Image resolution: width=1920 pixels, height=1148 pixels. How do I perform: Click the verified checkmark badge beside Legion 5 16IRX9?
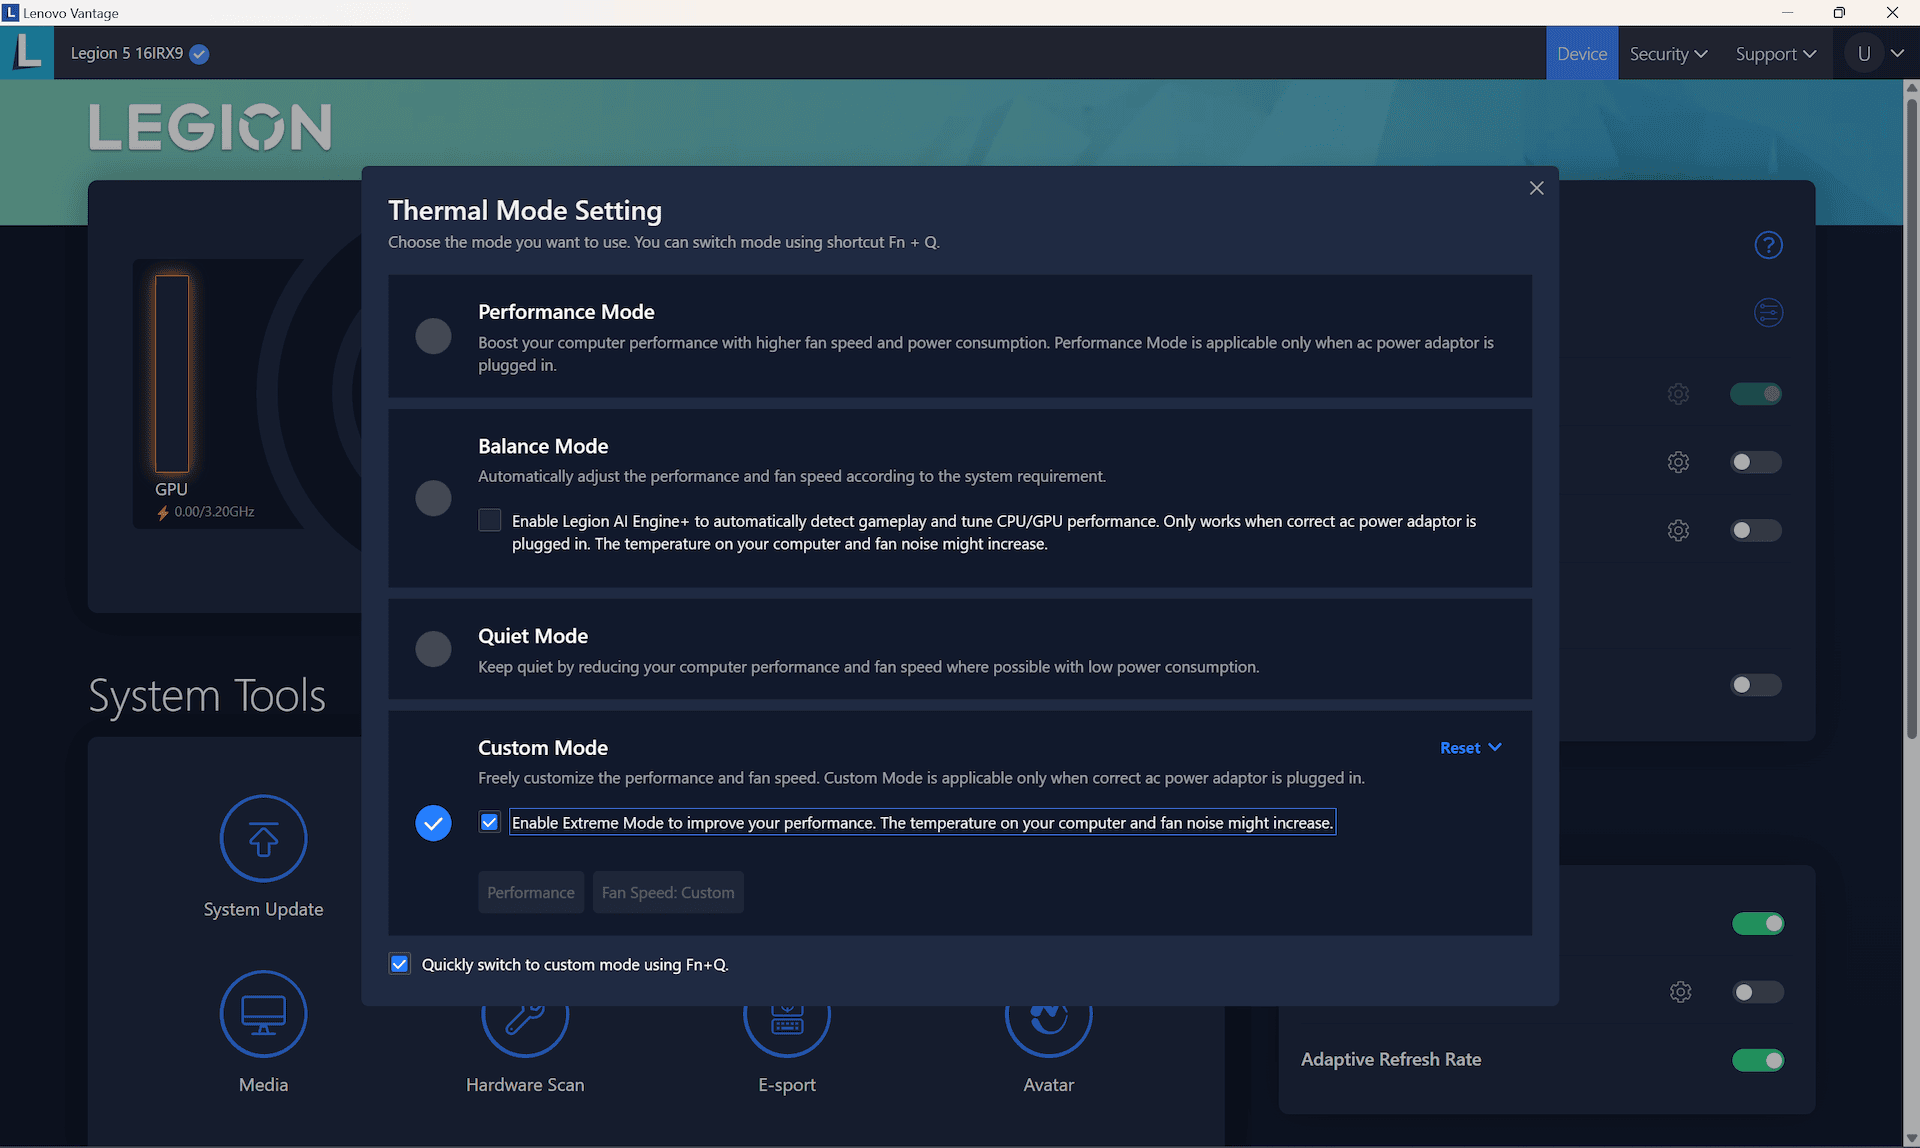click(x=199, y=54)
